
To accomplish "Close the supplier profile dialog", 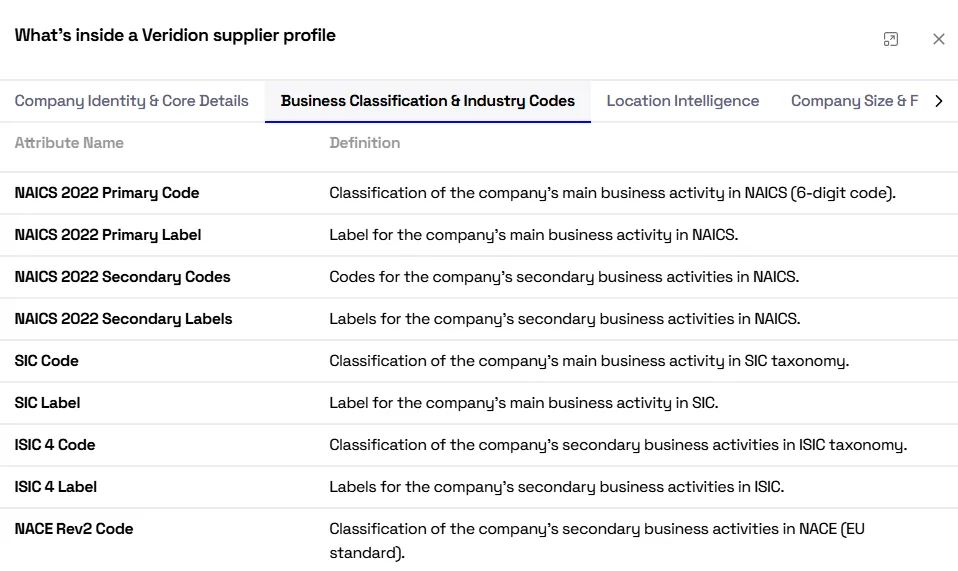I will 938,39.
